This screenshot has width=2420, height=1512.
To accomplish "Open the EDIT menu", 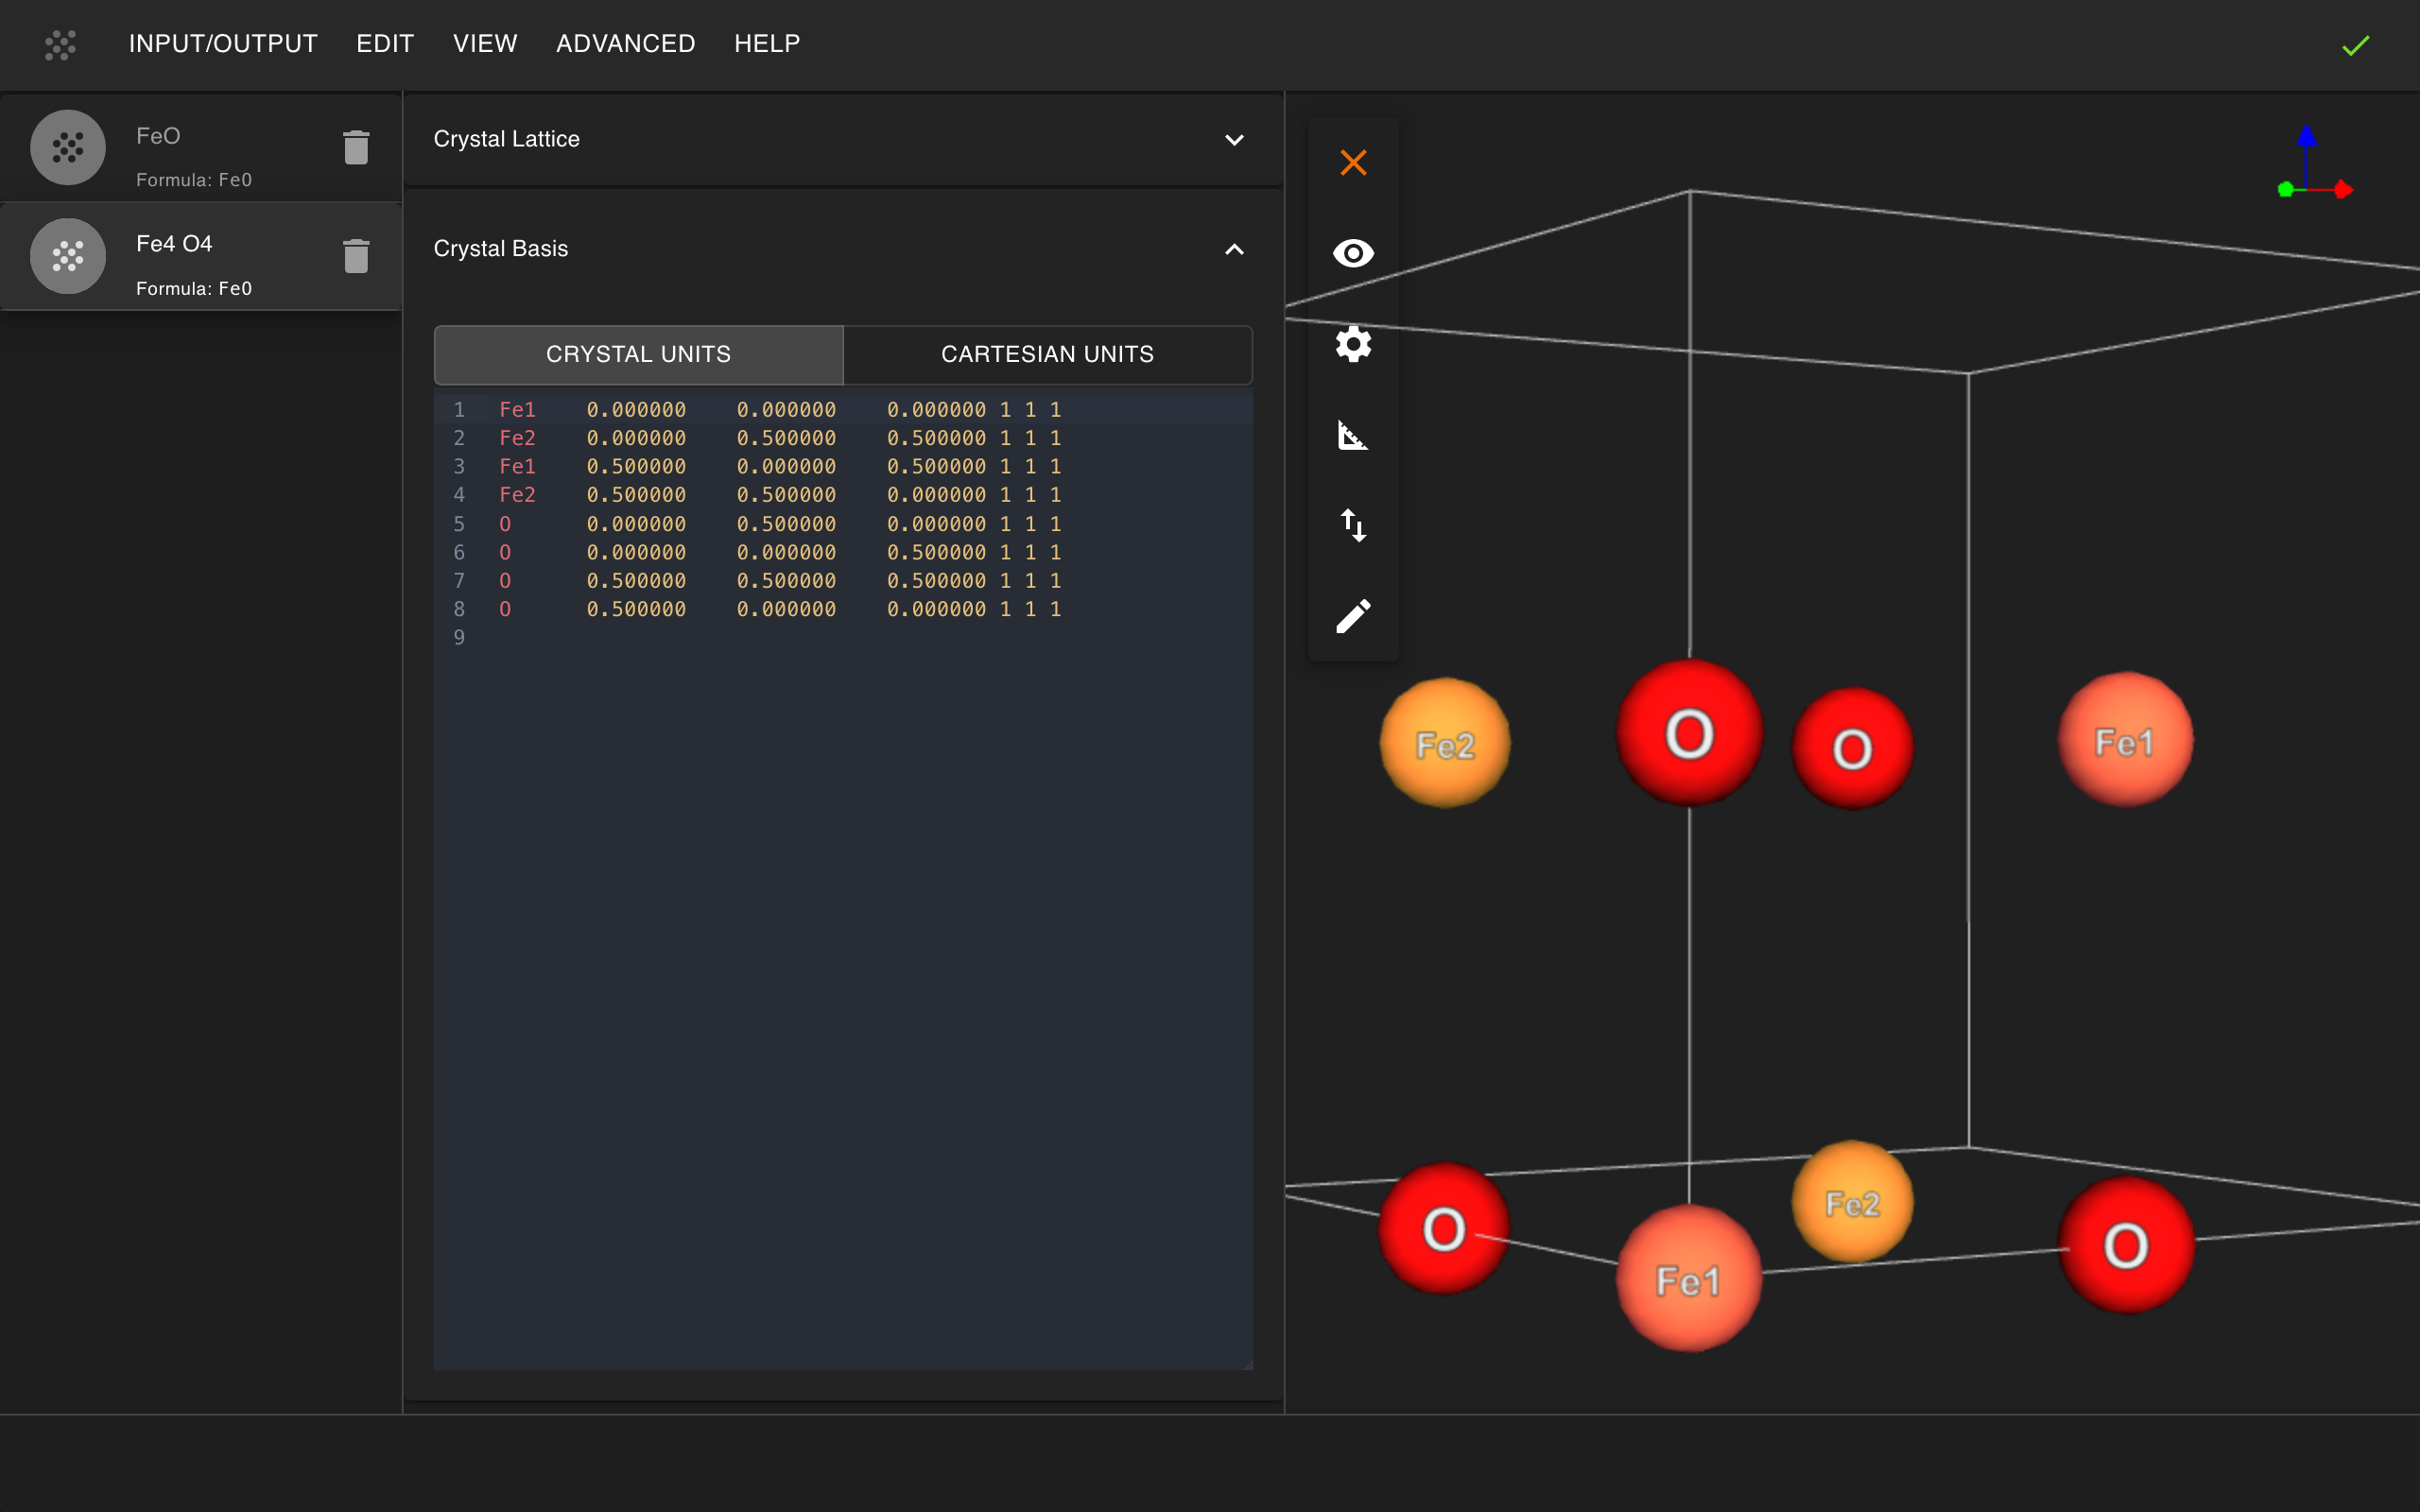I will pyautogui.click(x=385, y=44).
